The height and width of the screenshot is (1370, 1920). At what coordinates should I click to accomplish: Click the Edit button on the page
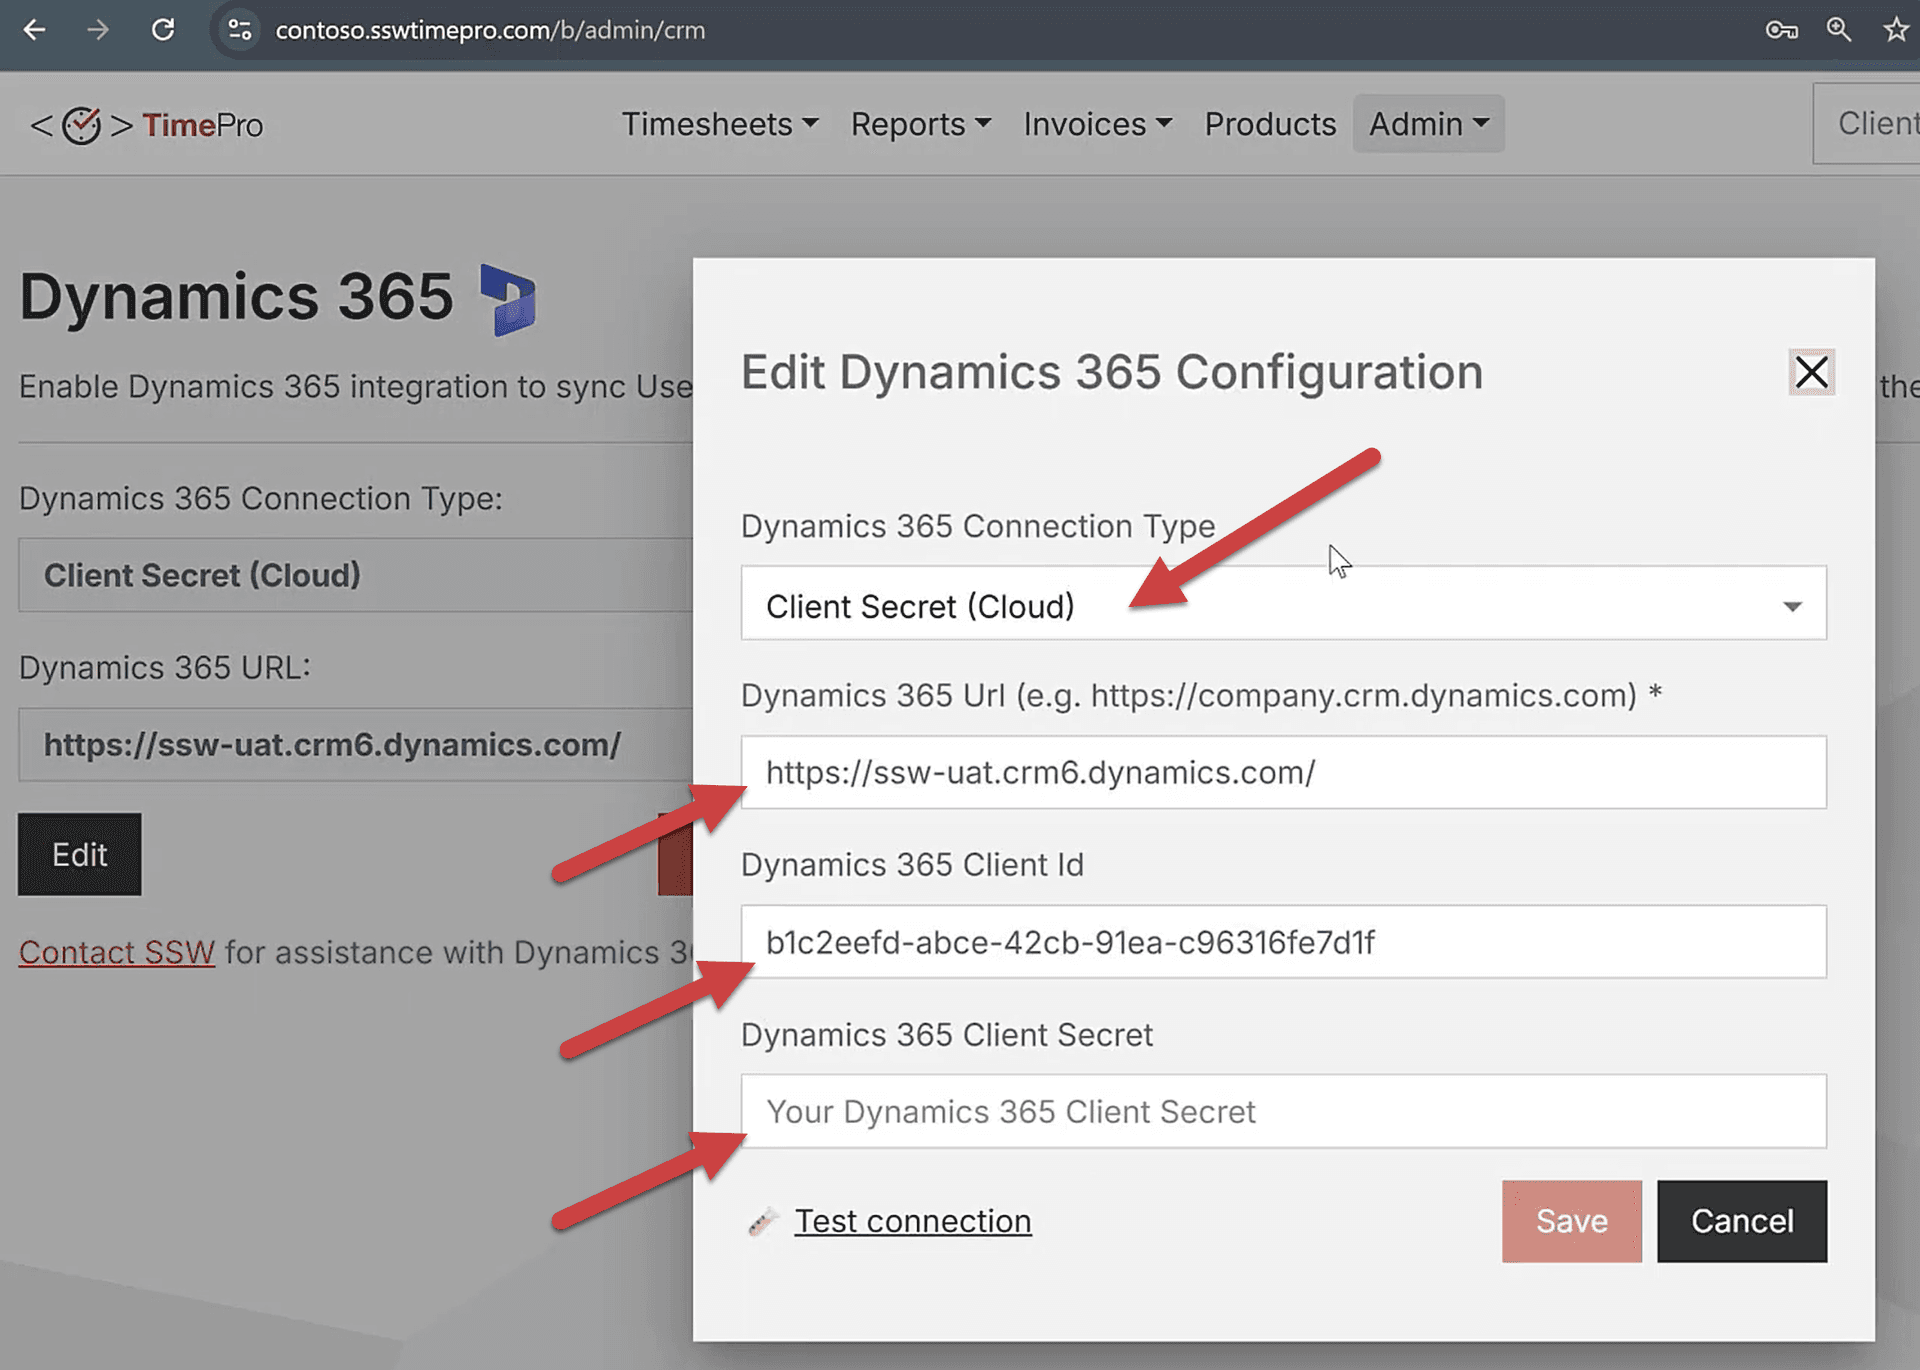click(80, 854)
